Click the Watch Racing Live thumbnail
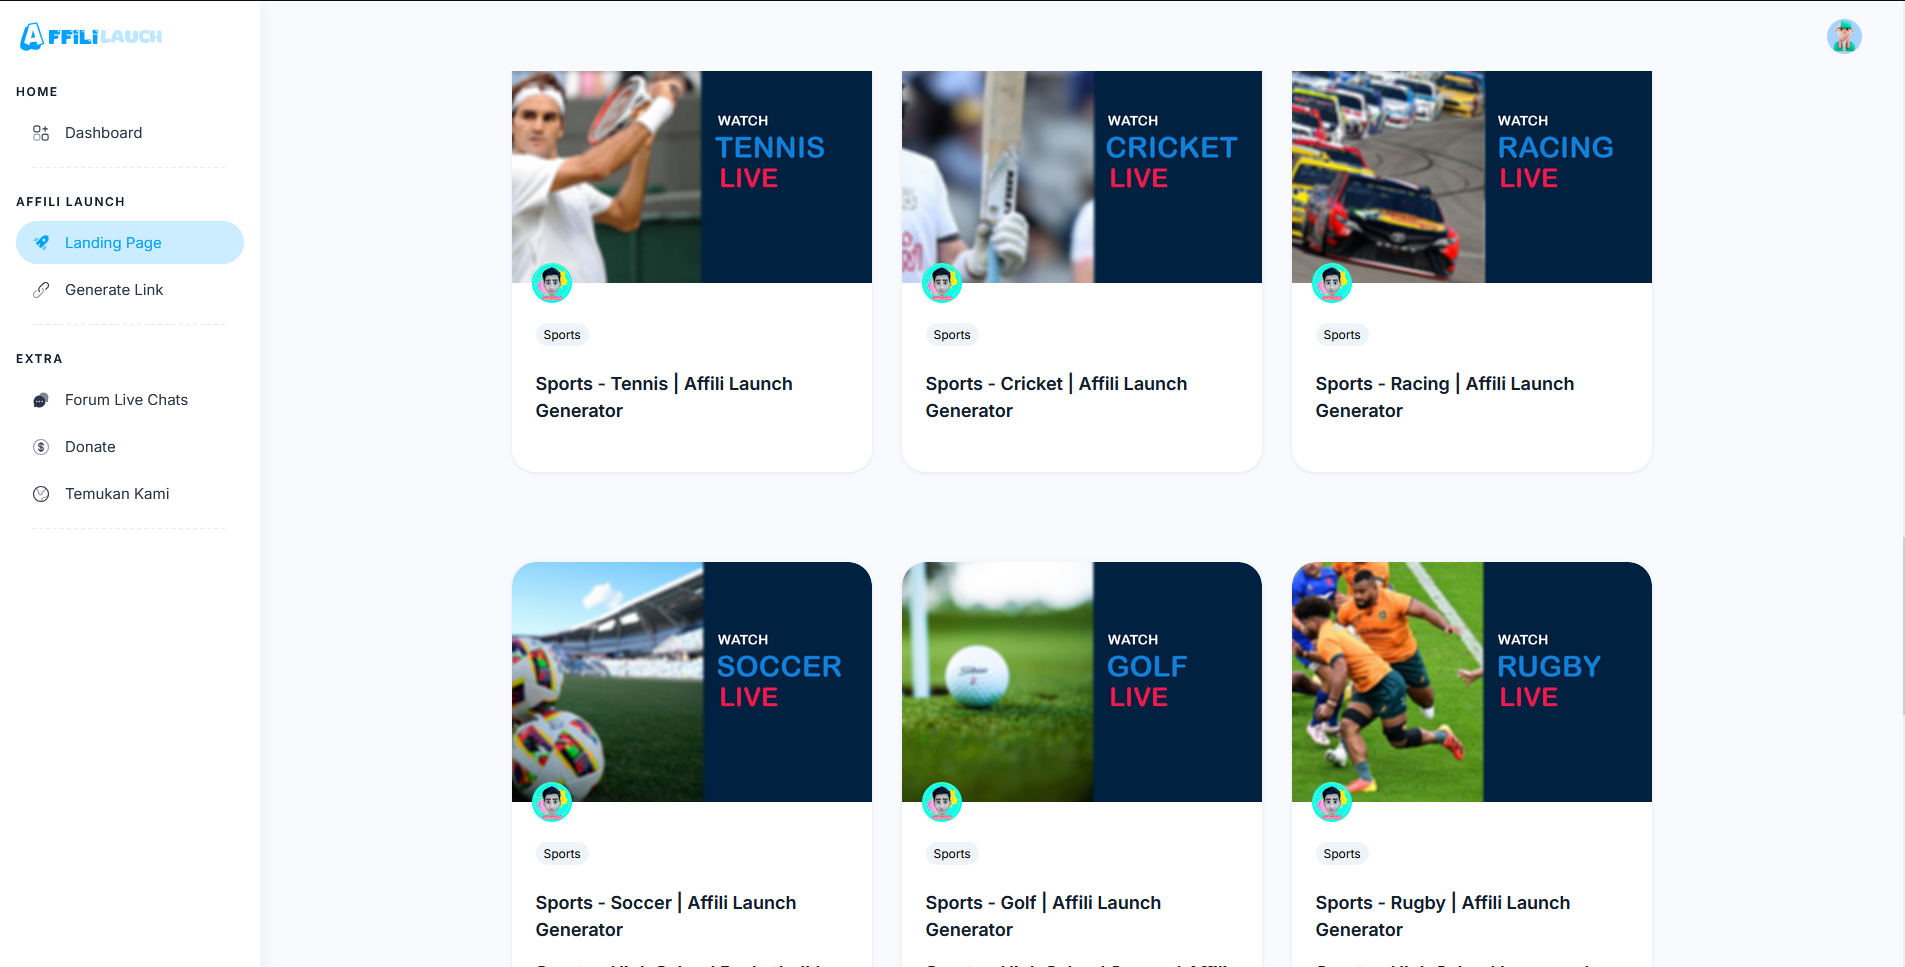 1472,177
